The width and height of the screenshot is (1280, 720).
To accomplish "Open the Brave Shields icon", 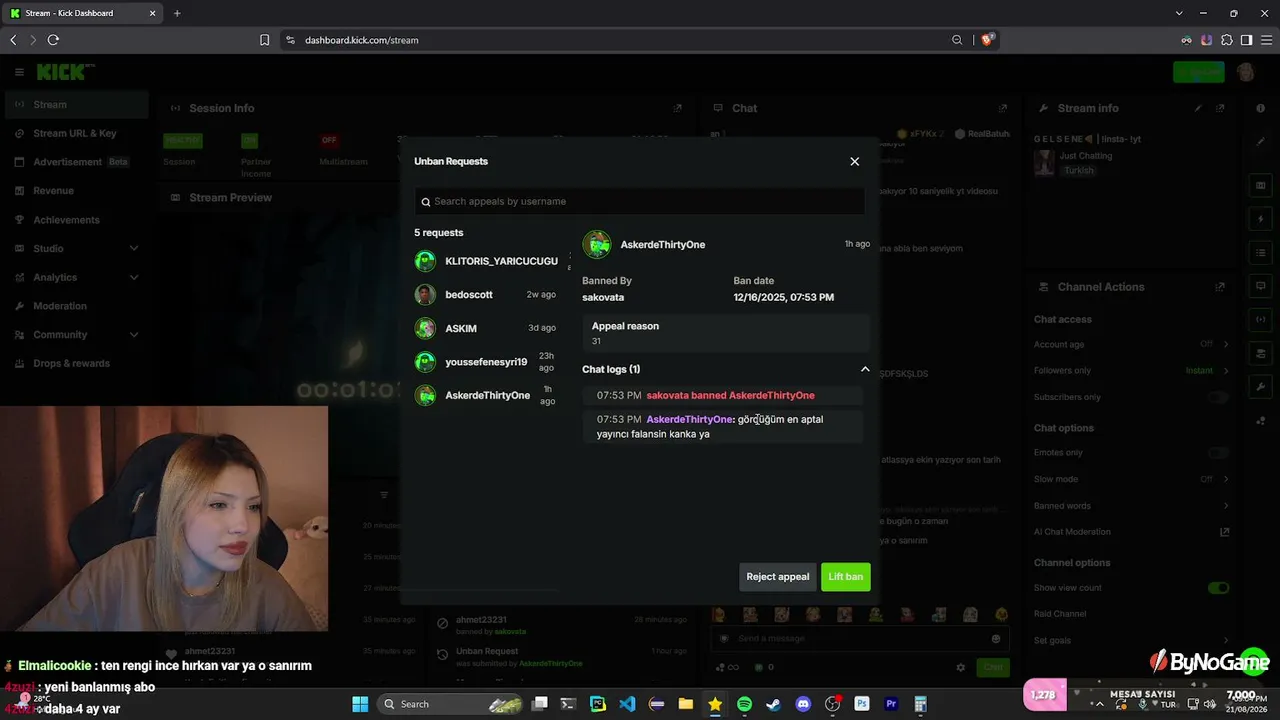I will click(988, 40).
